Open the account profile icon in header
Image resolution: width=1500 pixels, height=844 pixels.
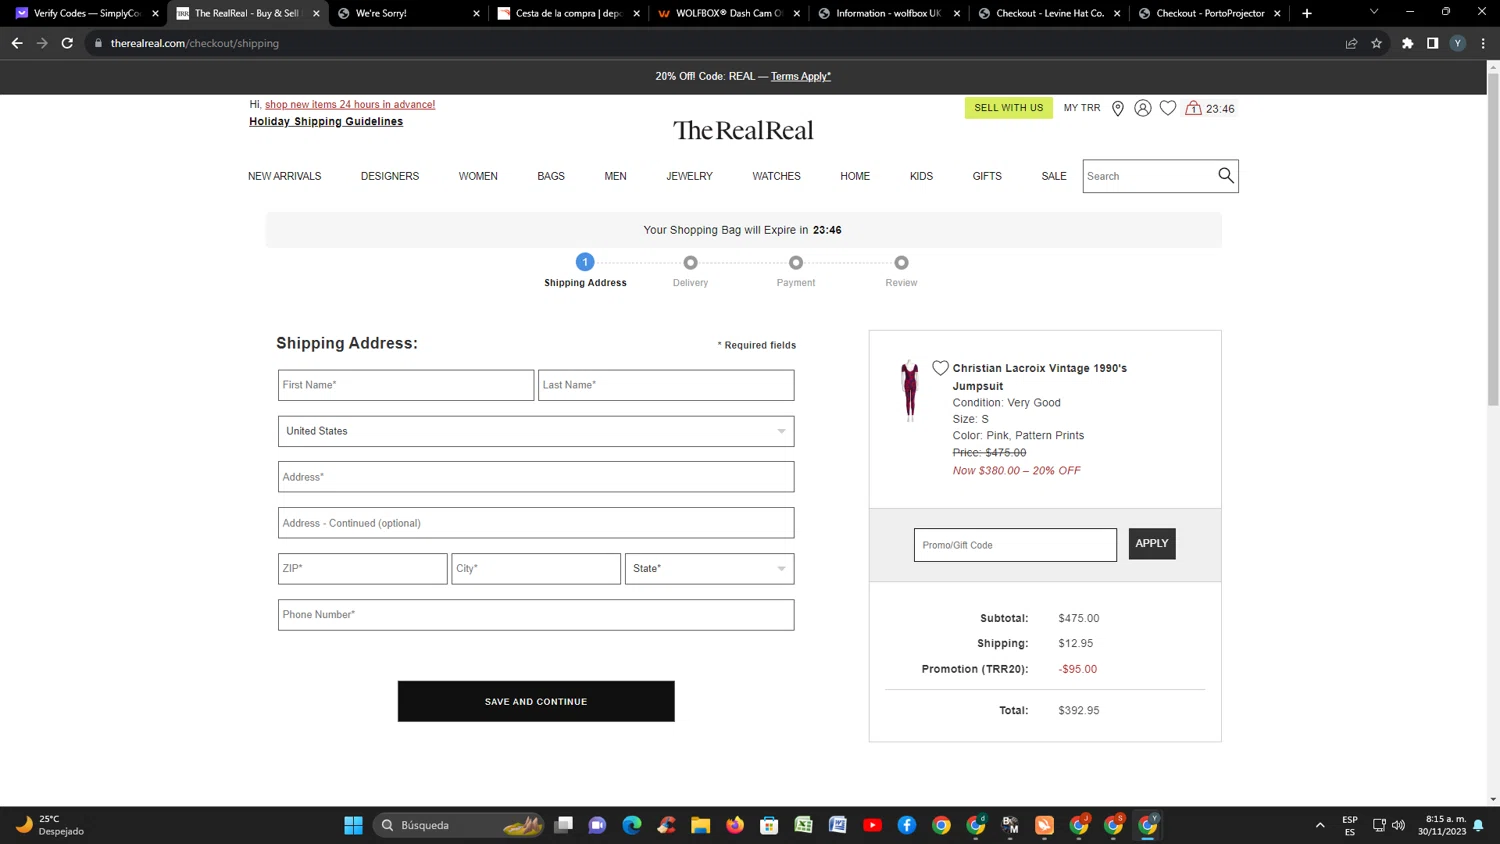[x=1143, y=108]
